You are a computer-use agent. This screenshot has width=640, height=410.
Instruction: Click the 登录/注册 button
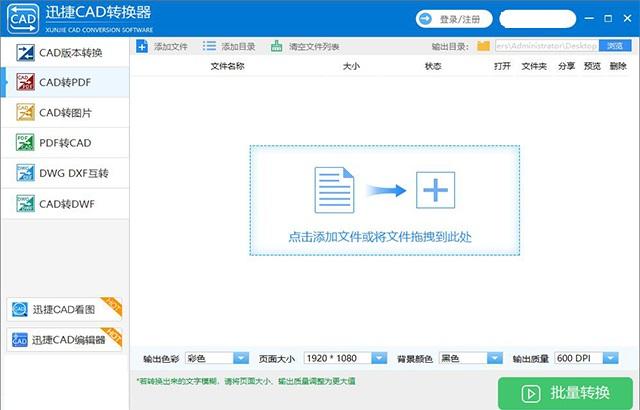(x=454, y=19)
